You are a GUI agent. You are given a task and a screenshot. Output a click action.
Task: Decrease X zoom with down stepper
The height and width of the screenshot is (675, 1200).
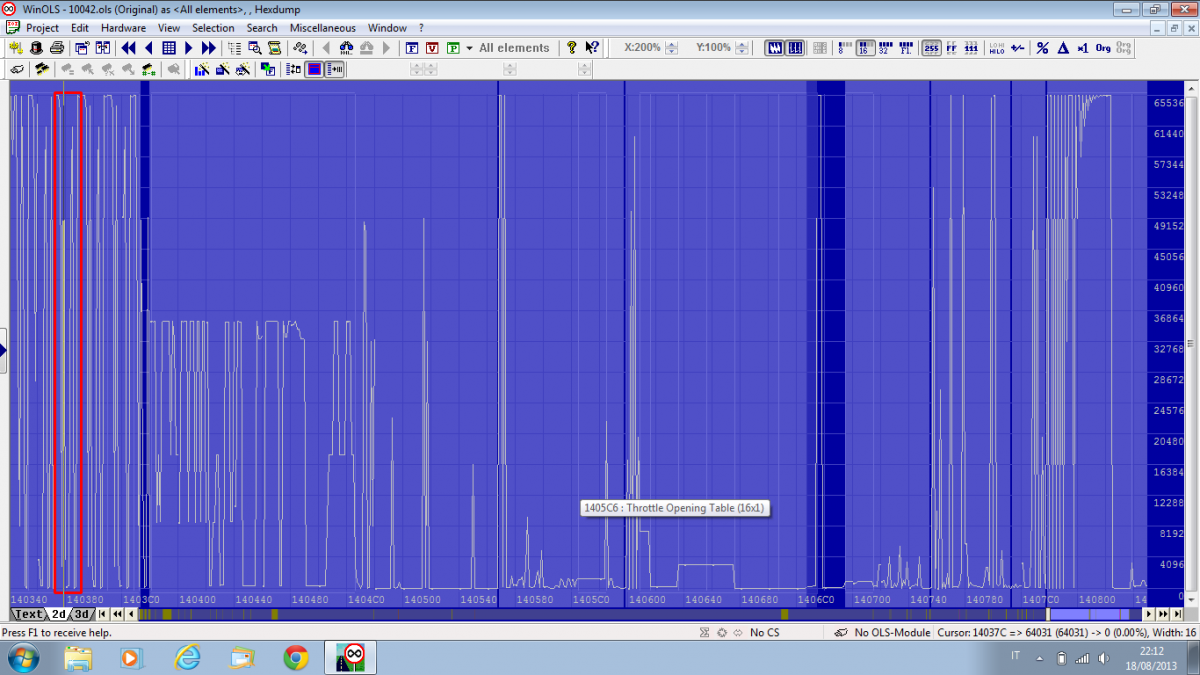pyautogui.click(x=672, y=51)
